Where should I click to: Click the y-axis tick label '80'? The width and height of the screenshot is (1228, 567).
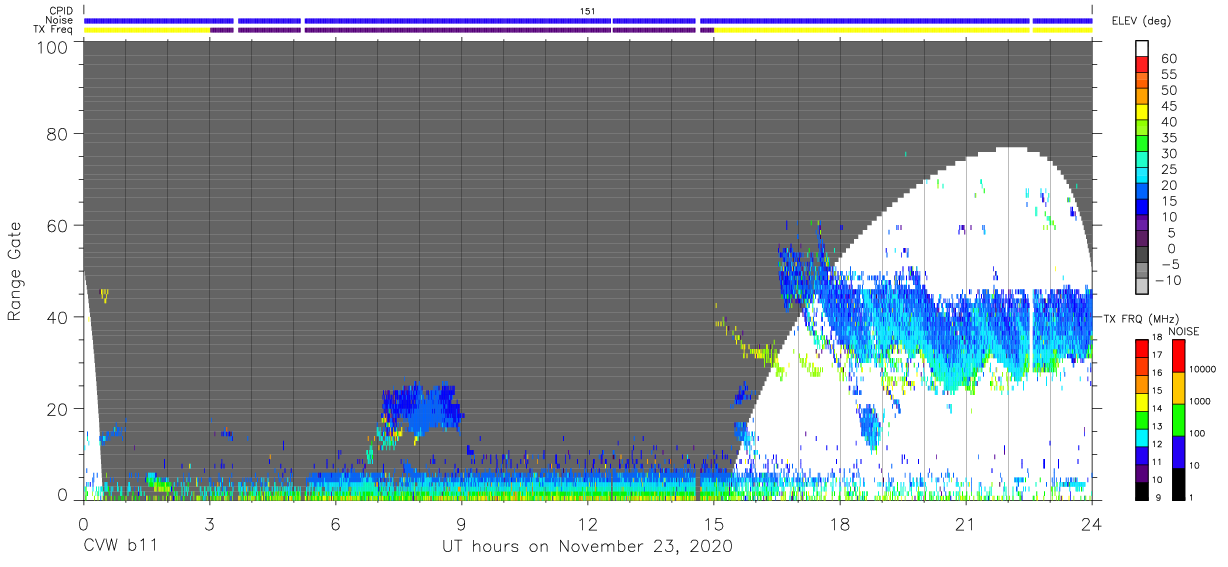59,133
